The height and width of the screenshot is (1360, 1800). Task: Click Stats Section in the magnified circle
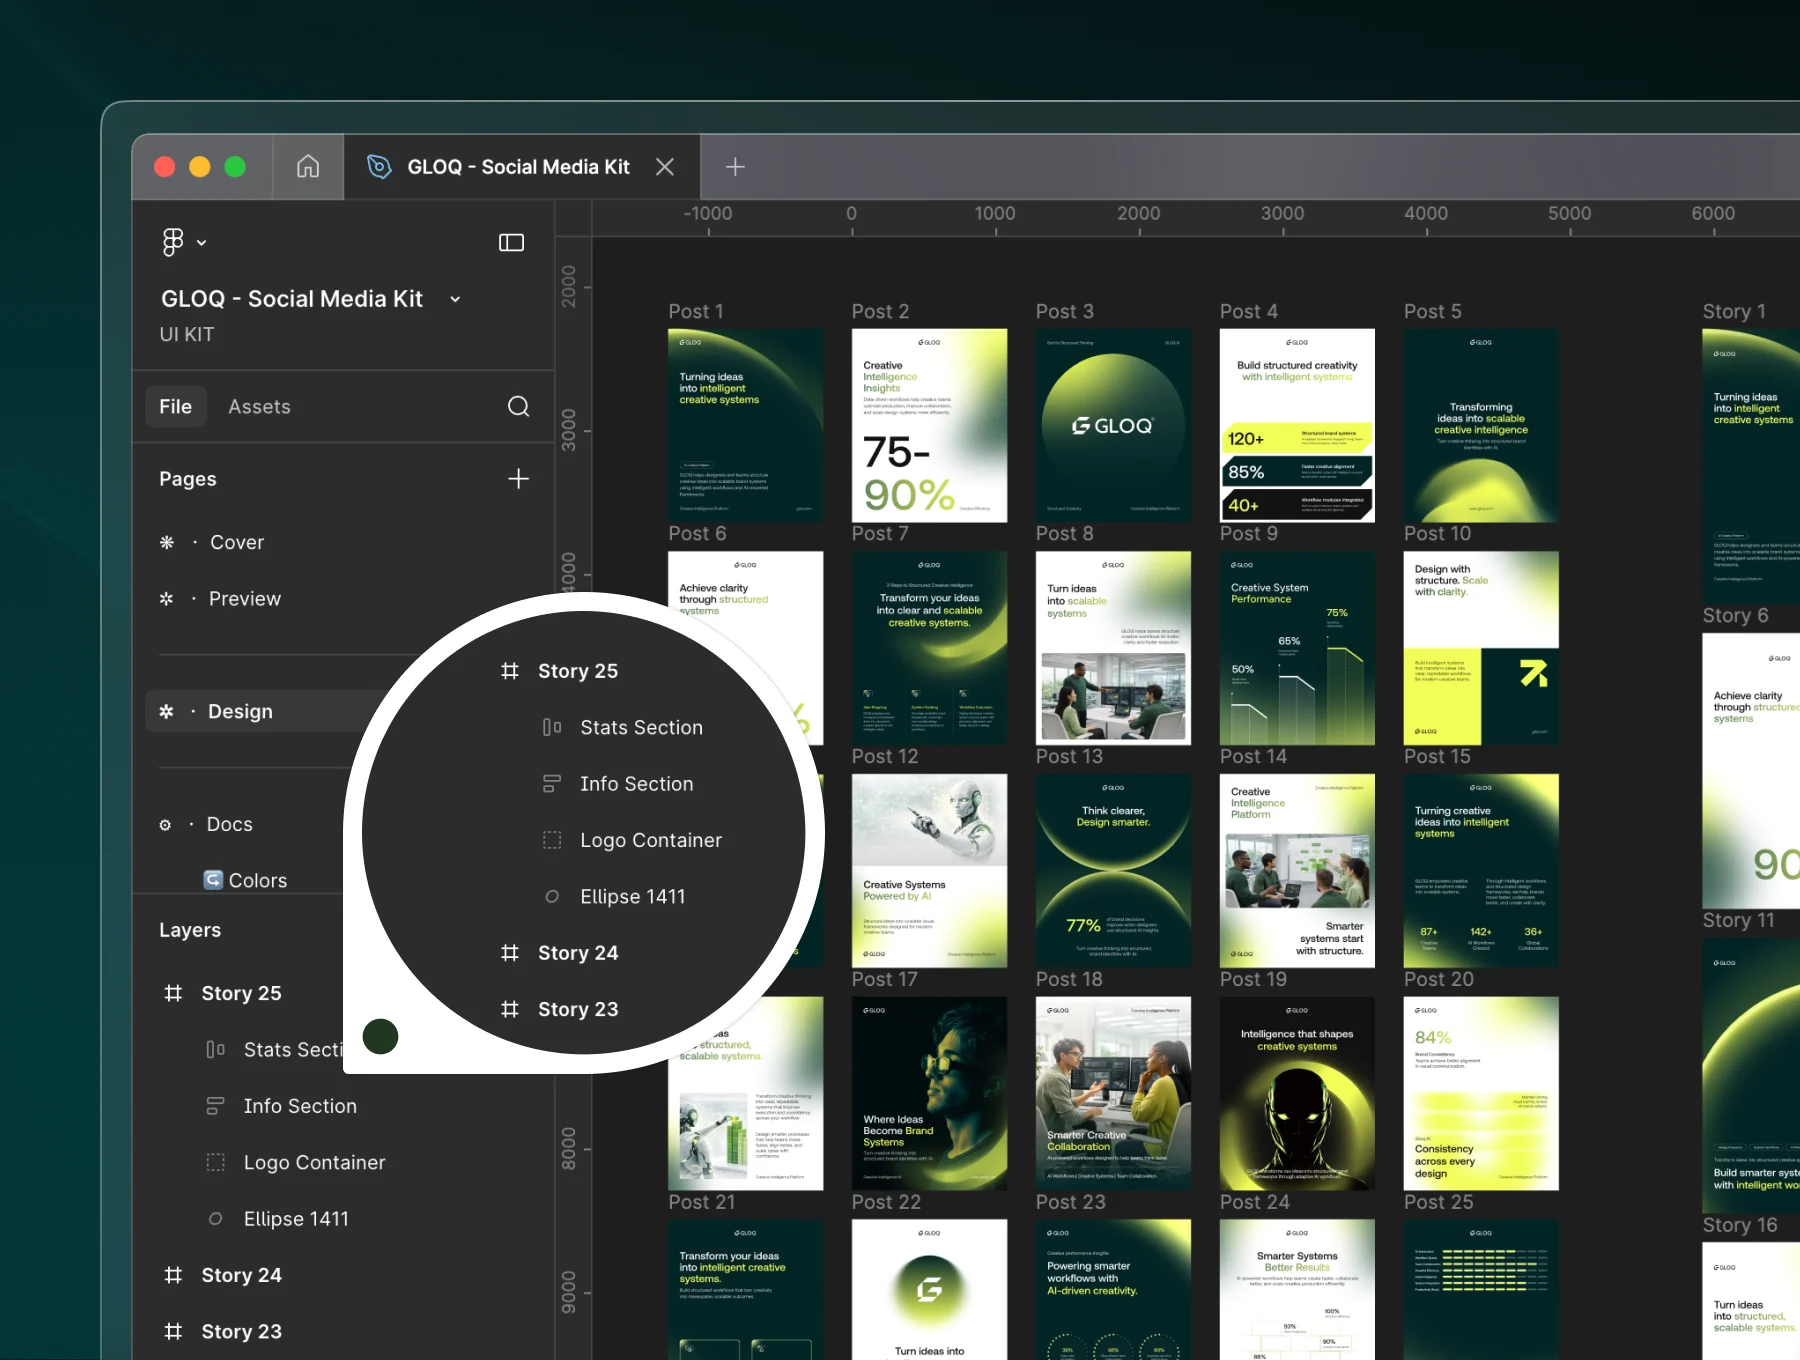coord(641,728)
